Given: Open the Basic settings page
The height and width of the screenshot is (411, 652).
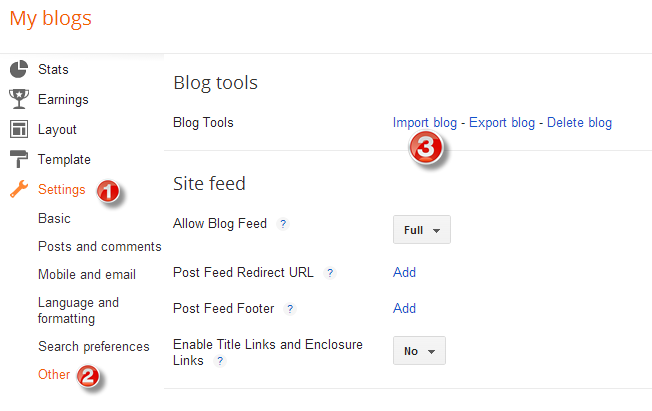Looking at the screenshot, I should coord(54,218).
